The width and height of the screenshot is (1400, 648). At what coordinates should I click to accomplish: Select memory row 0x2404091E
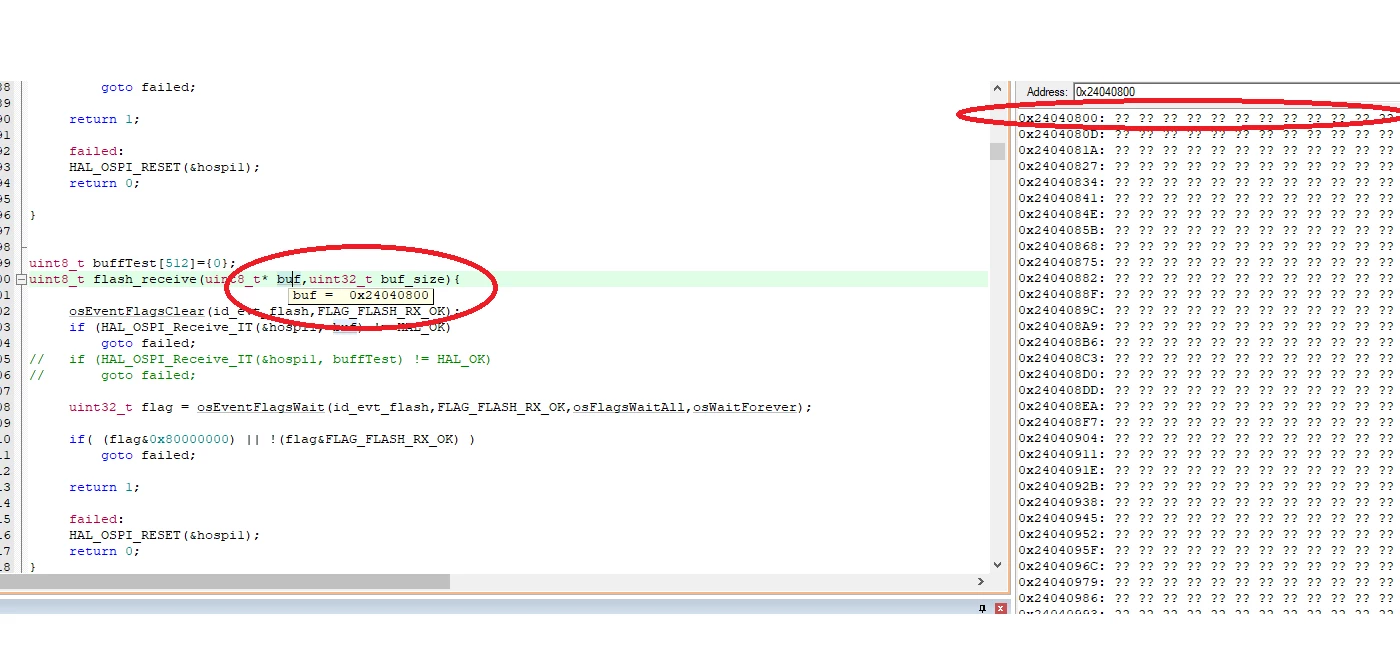(1207, 470)
